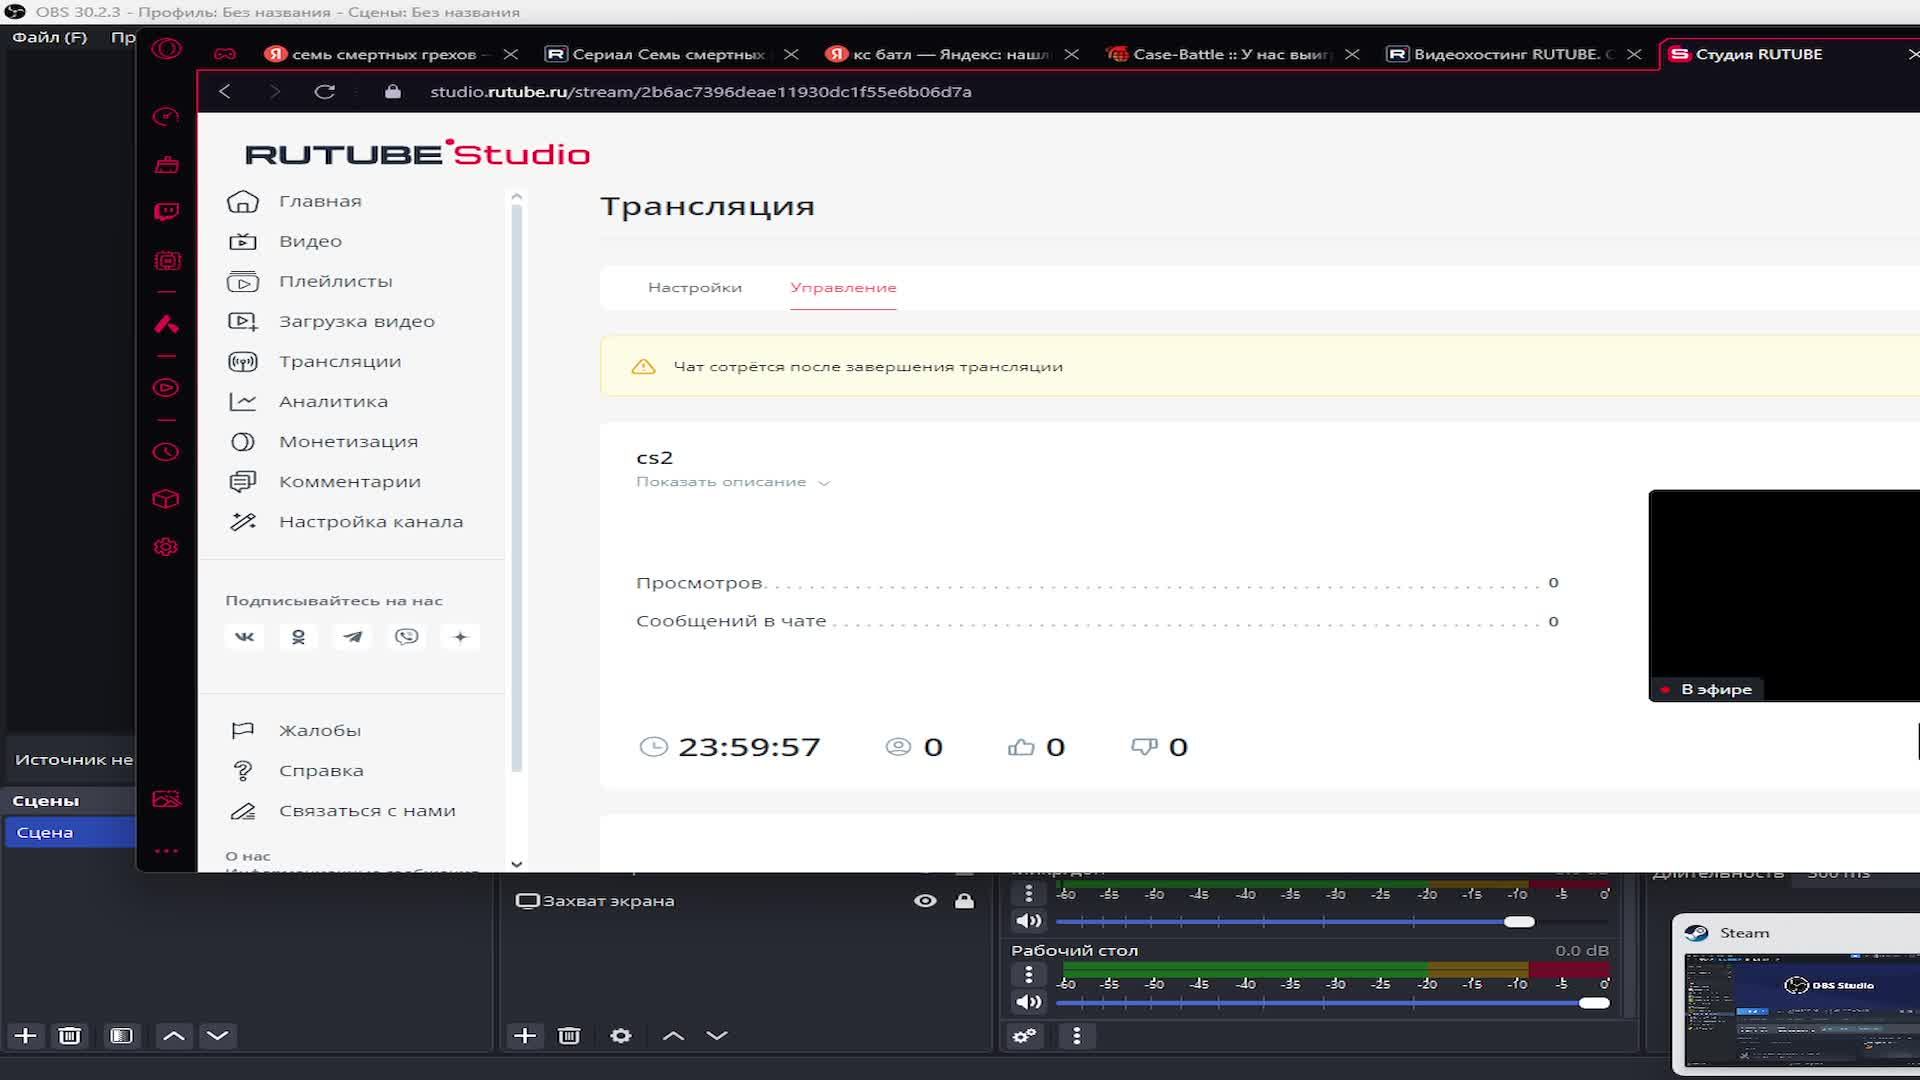Screen dimensions: 1920x1080
Task: Open scene filters icon in OBS
Action: pyautogui.click(x=121, y=1036)
